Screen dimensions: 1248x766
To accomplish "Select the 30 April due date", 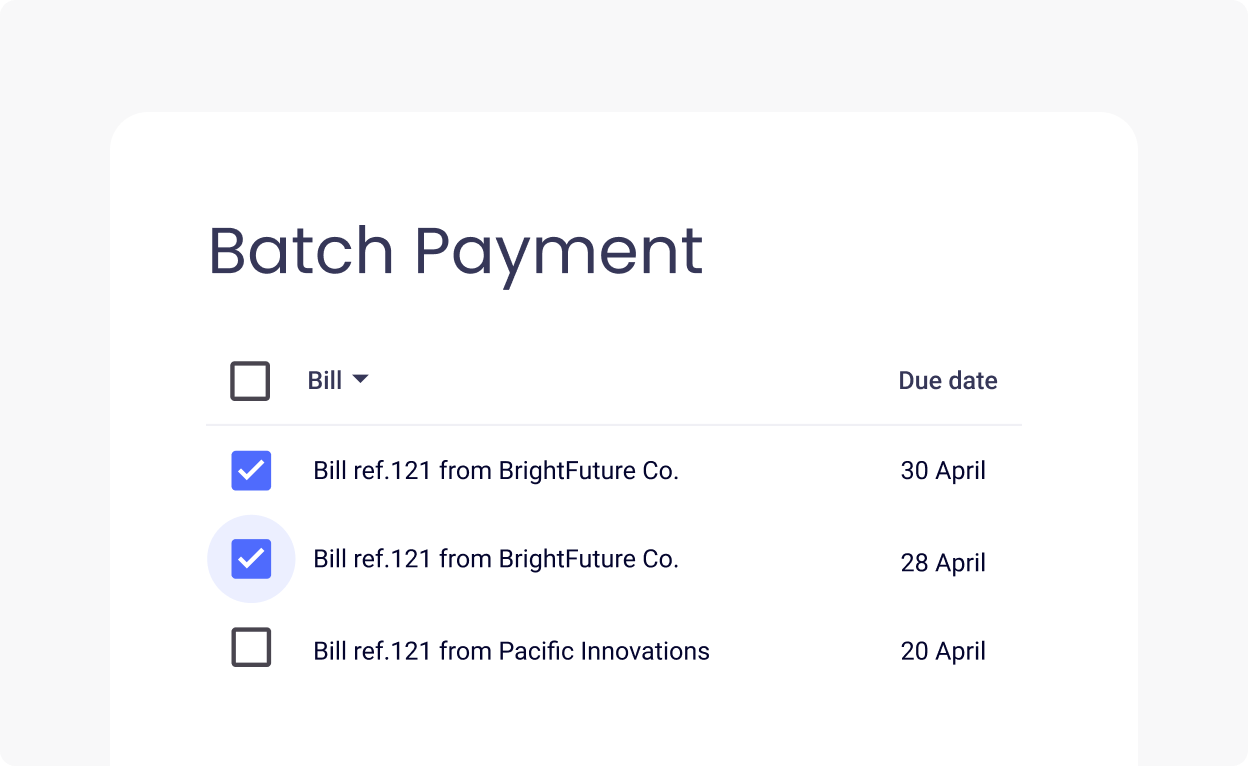I will [942, 470].
